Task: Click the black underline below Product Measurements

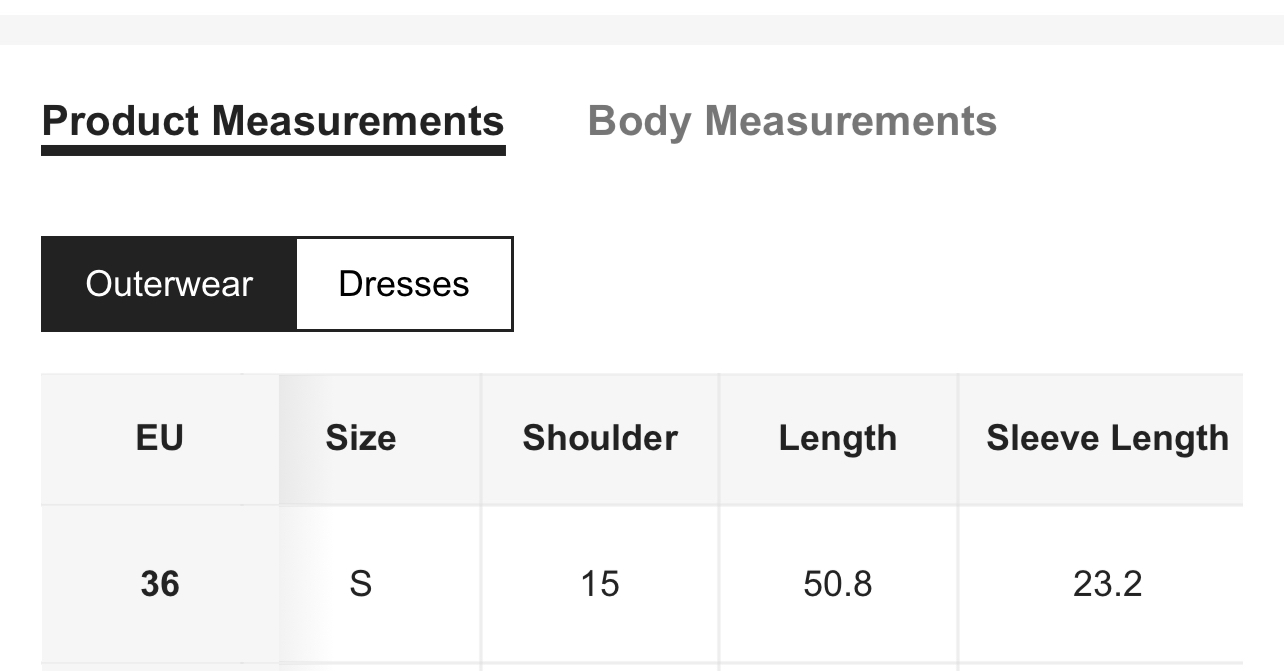Action: coord(273,151)
